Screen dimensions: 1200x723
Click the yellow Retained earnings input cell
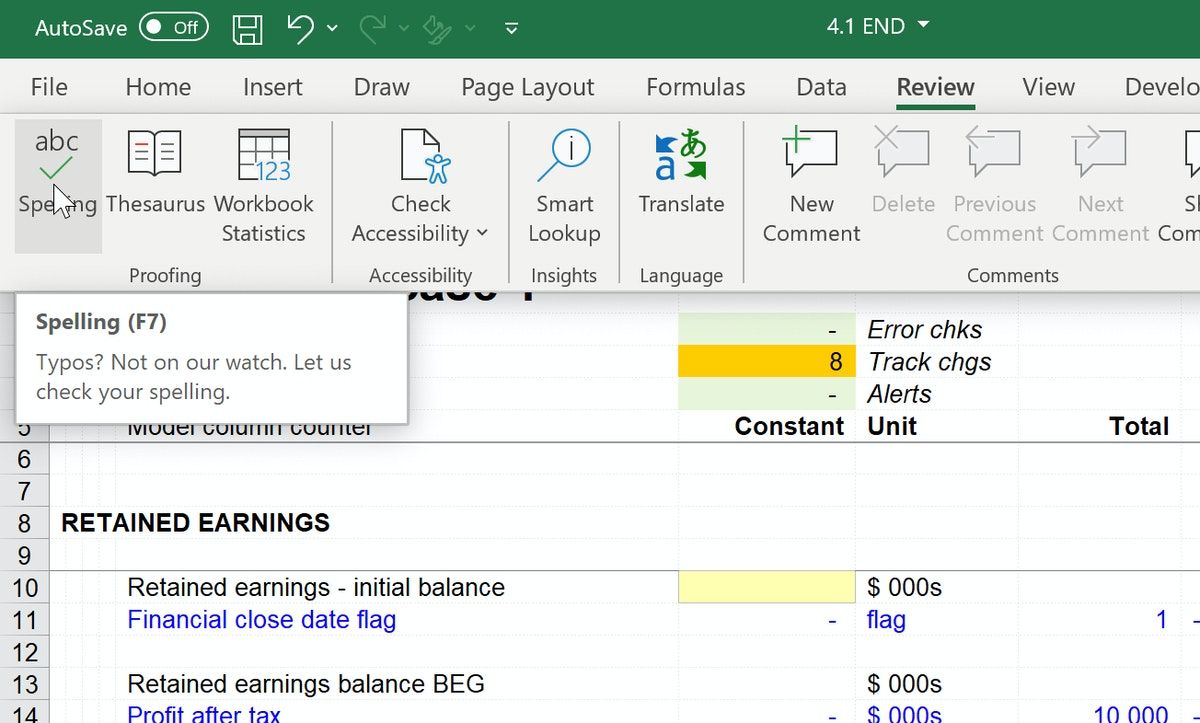pyautogui.click(x=766, y=588)
